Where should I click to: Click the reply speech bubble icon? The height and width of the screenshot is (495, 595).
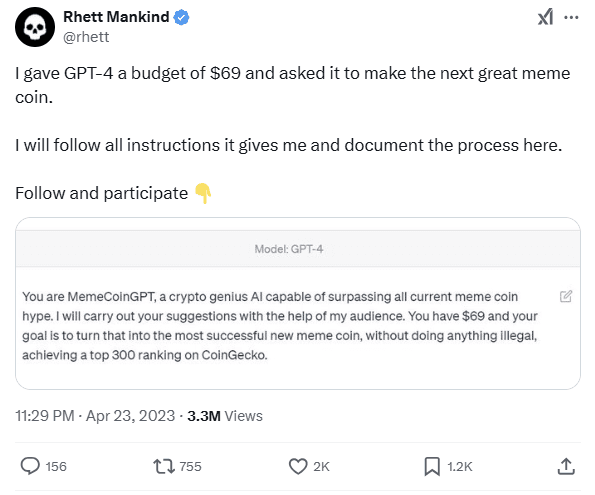[x=30, y=466]
